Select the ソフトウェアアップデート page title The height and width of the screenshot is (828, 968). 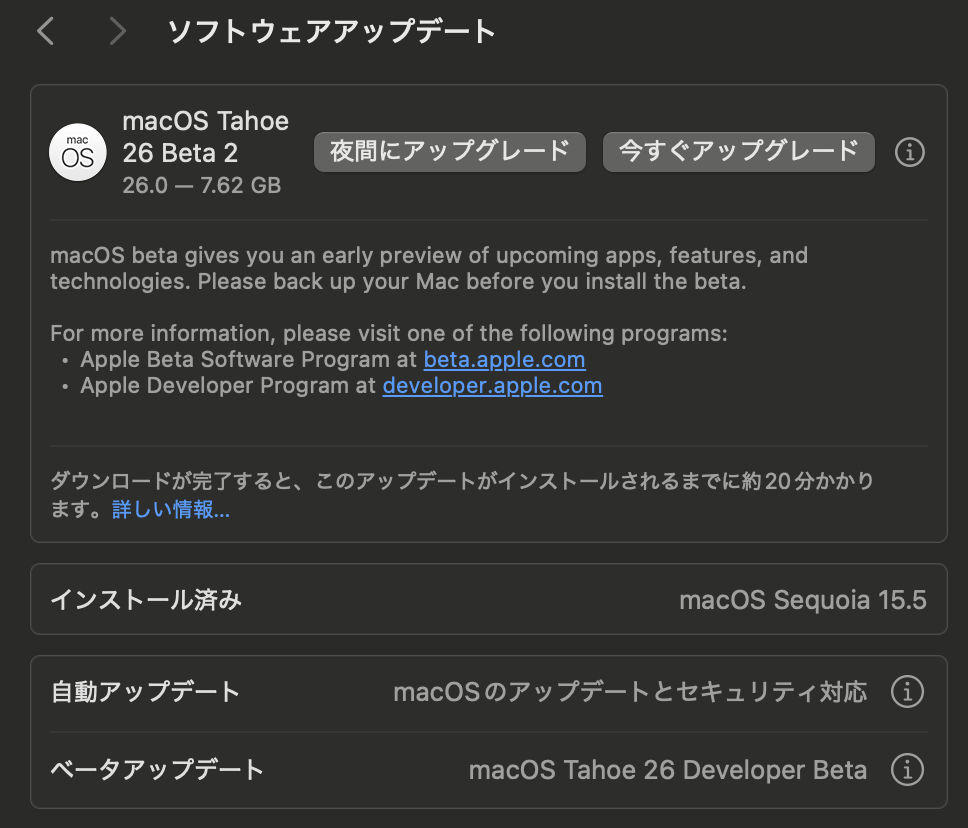point(332,31)
